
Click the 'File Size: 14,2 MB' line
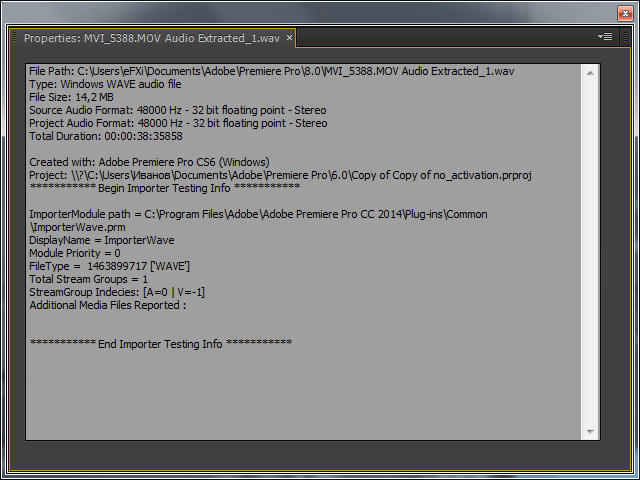click(x=71, y=97)
